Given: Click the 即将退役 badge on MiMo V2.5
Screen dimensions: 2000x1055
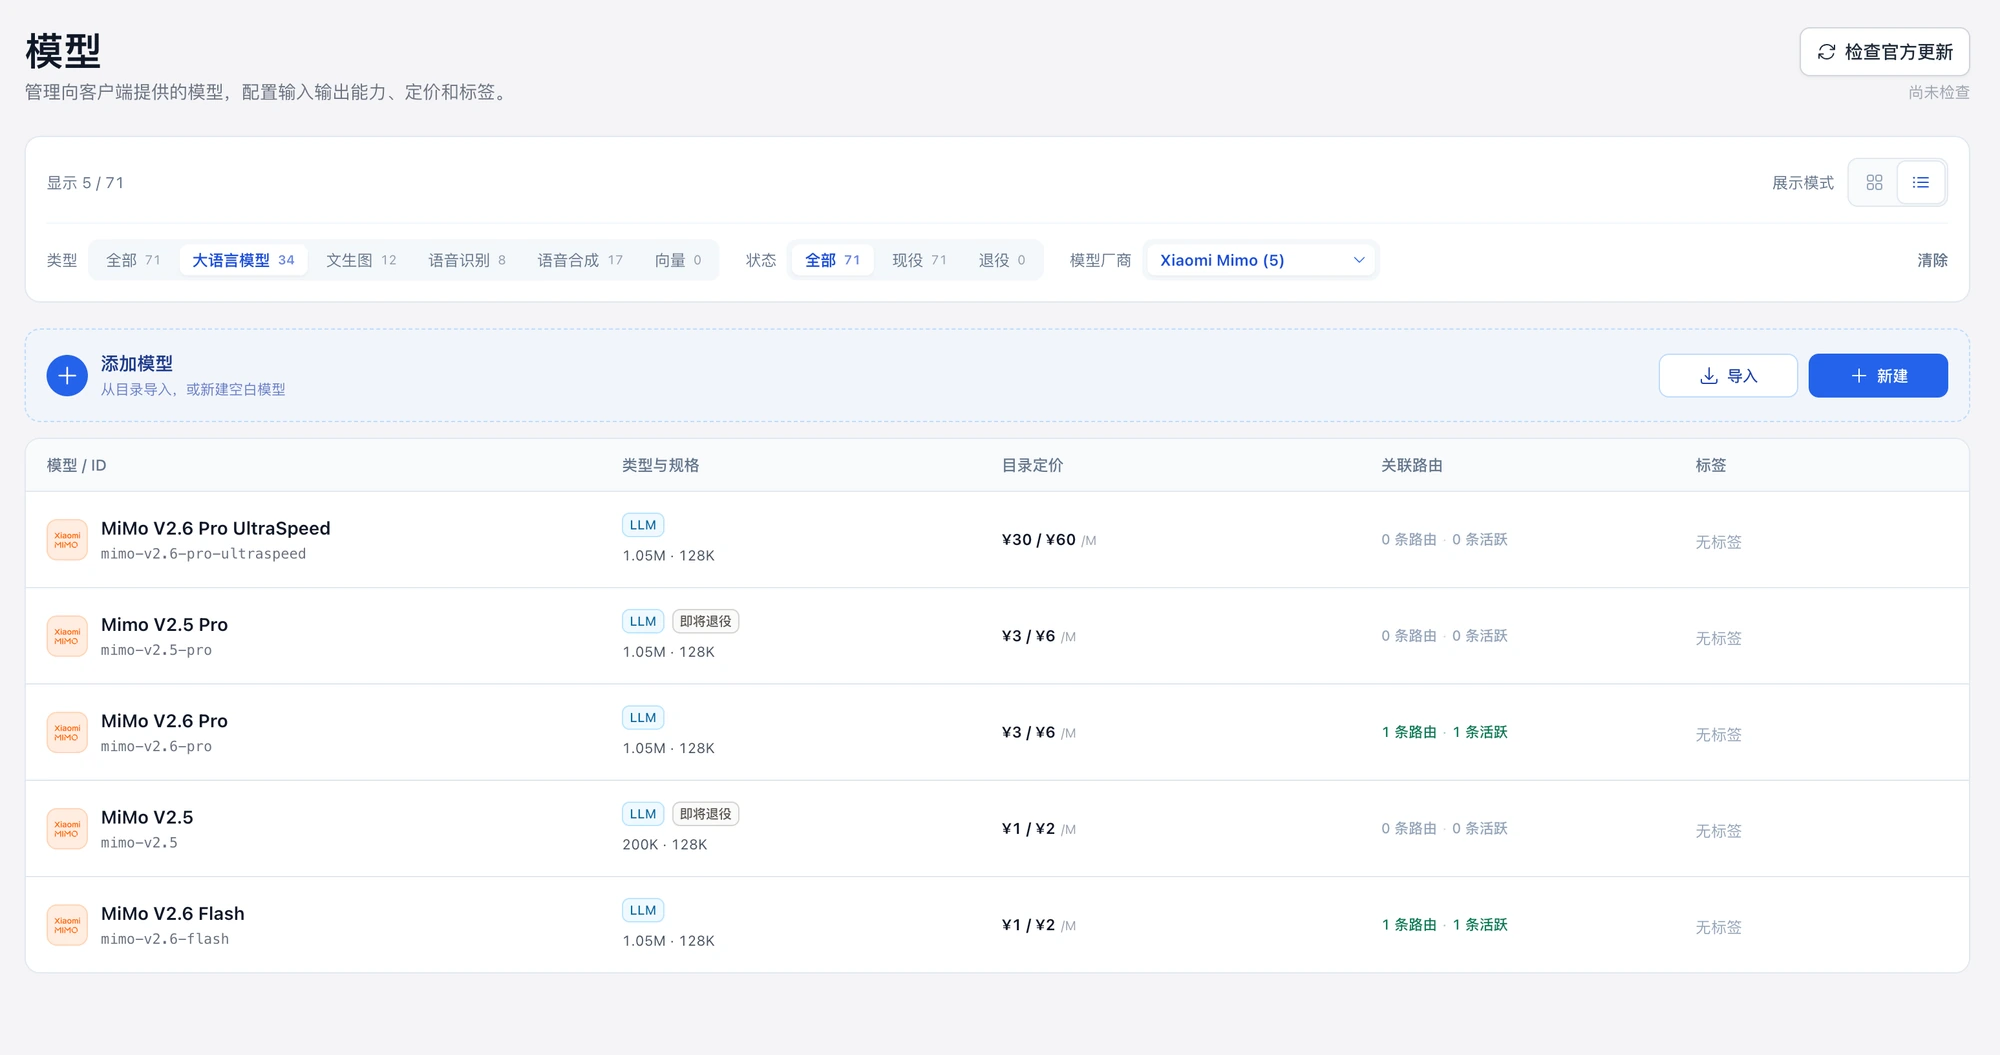Looking at the screenshot, I should (705, 814).
